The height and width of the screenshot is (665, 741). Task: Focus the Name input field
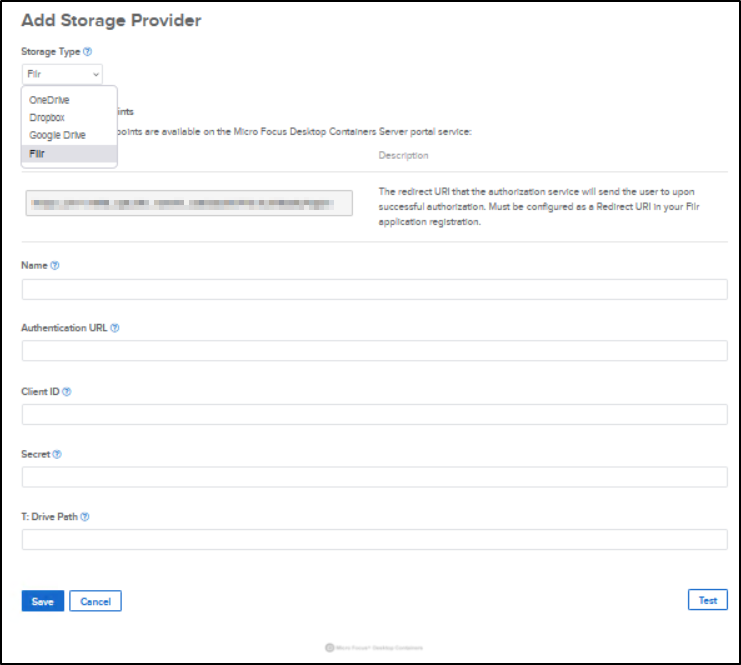[x=374, y=289]
